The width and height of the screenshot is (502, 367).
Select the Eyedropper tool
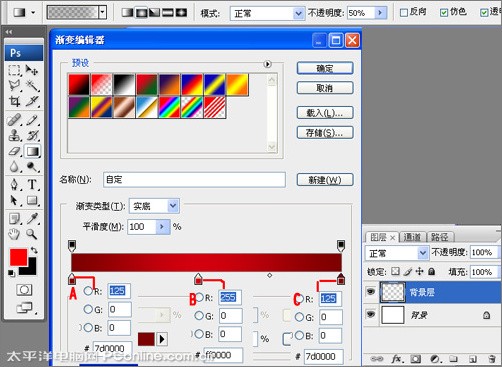(32, 219)
